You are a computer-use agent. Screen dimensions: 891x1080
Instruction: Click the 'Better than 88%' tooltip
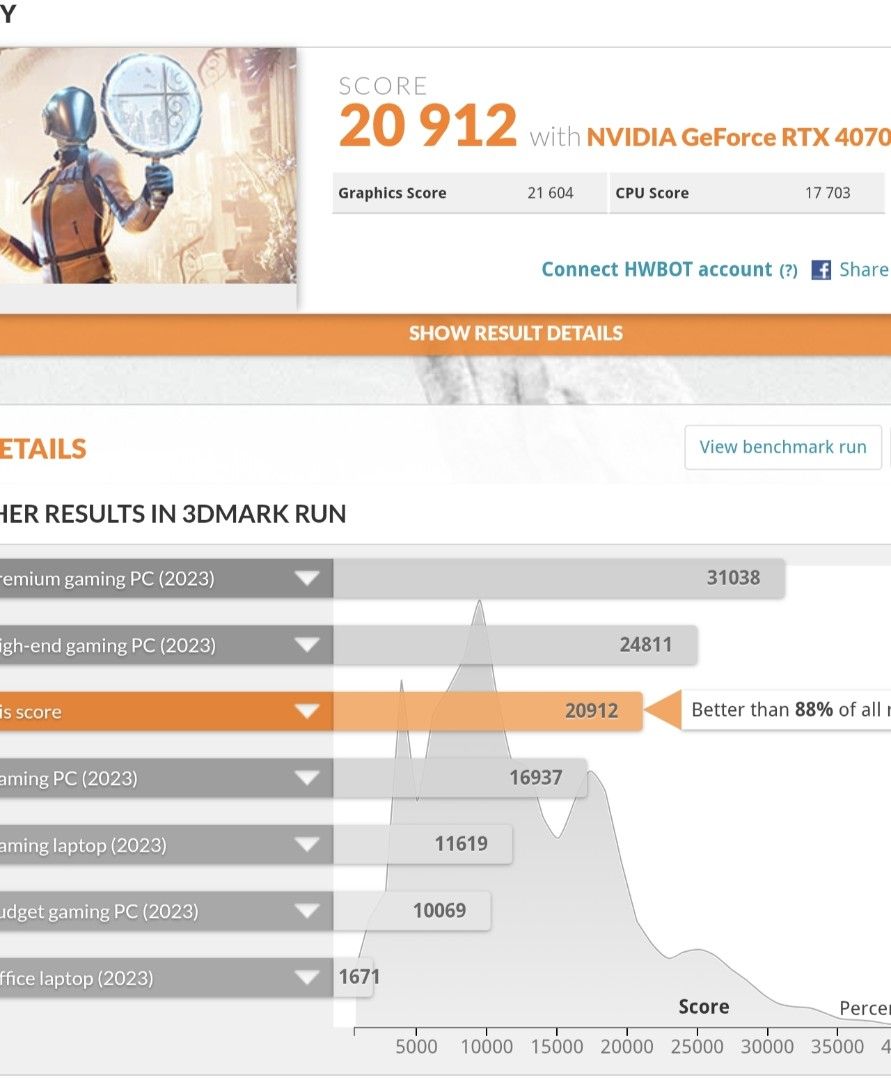(786, 709)
